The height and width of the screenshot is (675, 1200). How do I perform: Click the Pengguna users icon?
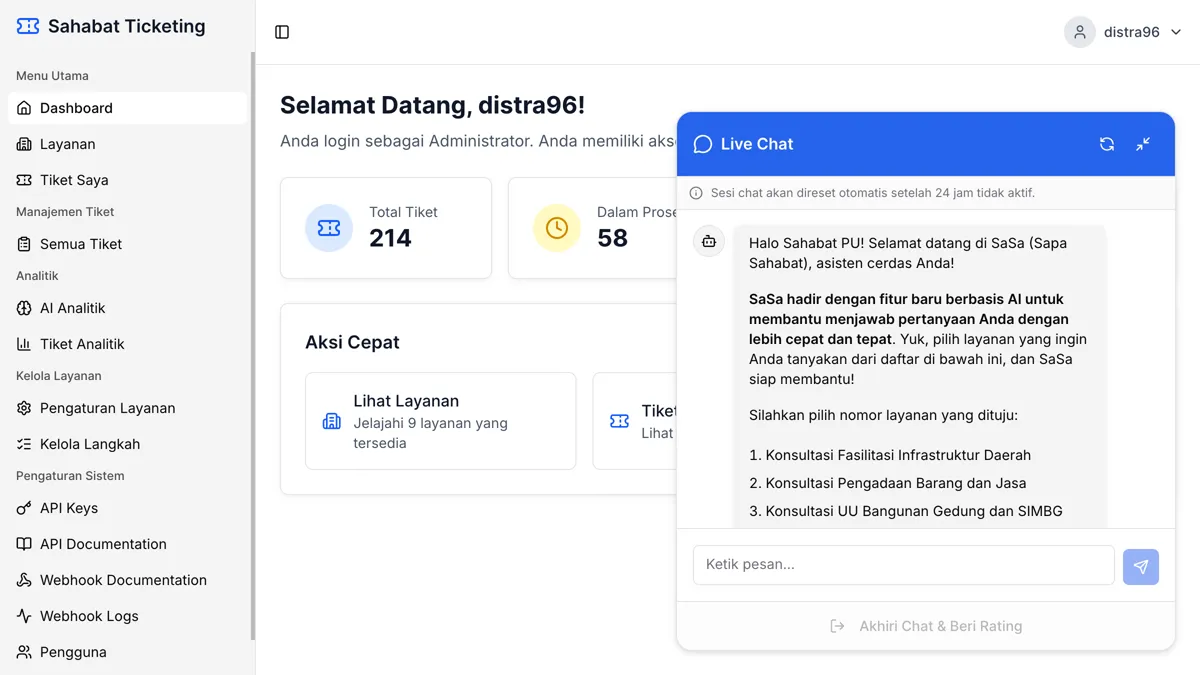[23, 651]
